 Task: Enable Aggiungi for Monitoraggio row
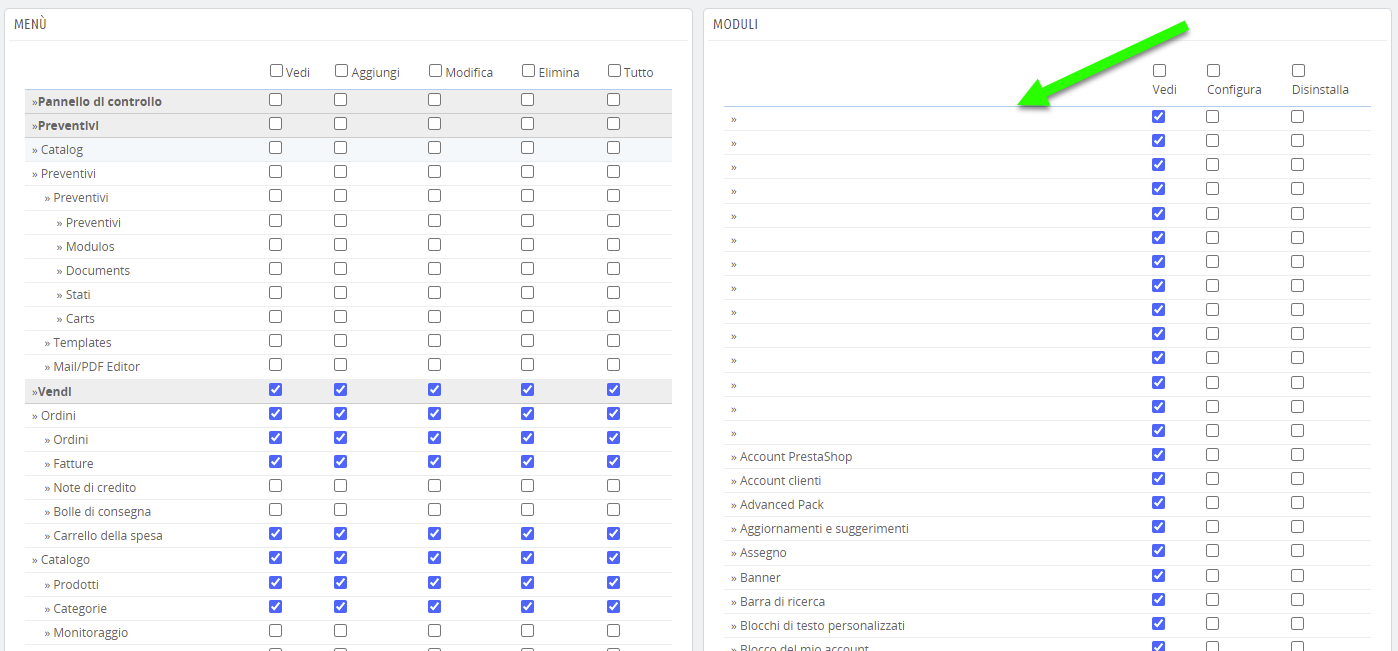point(341,631)
